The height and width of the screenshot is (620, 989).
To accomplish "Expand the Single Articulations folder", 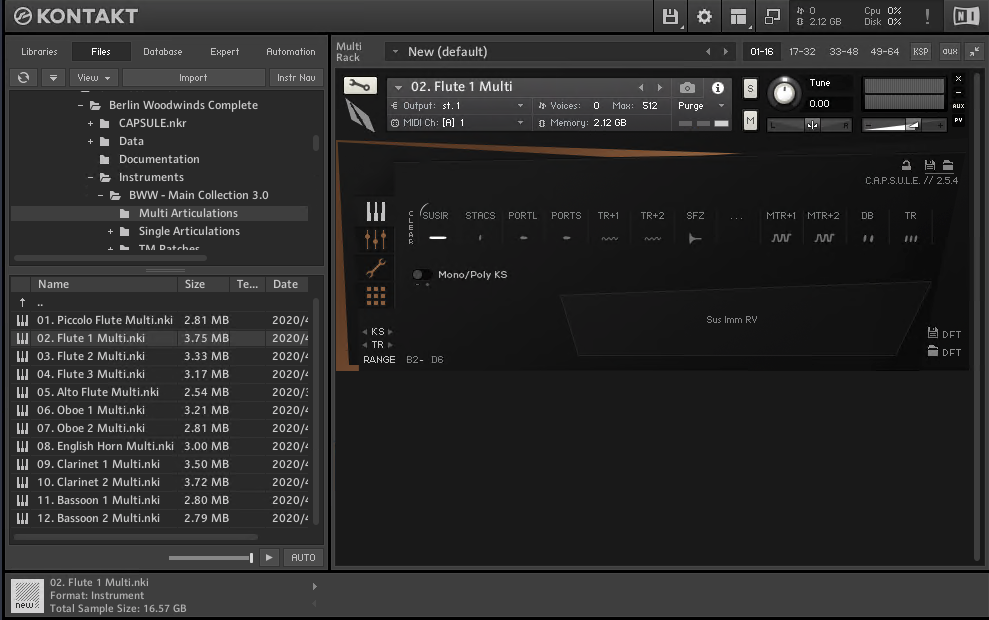I will 110,231.
